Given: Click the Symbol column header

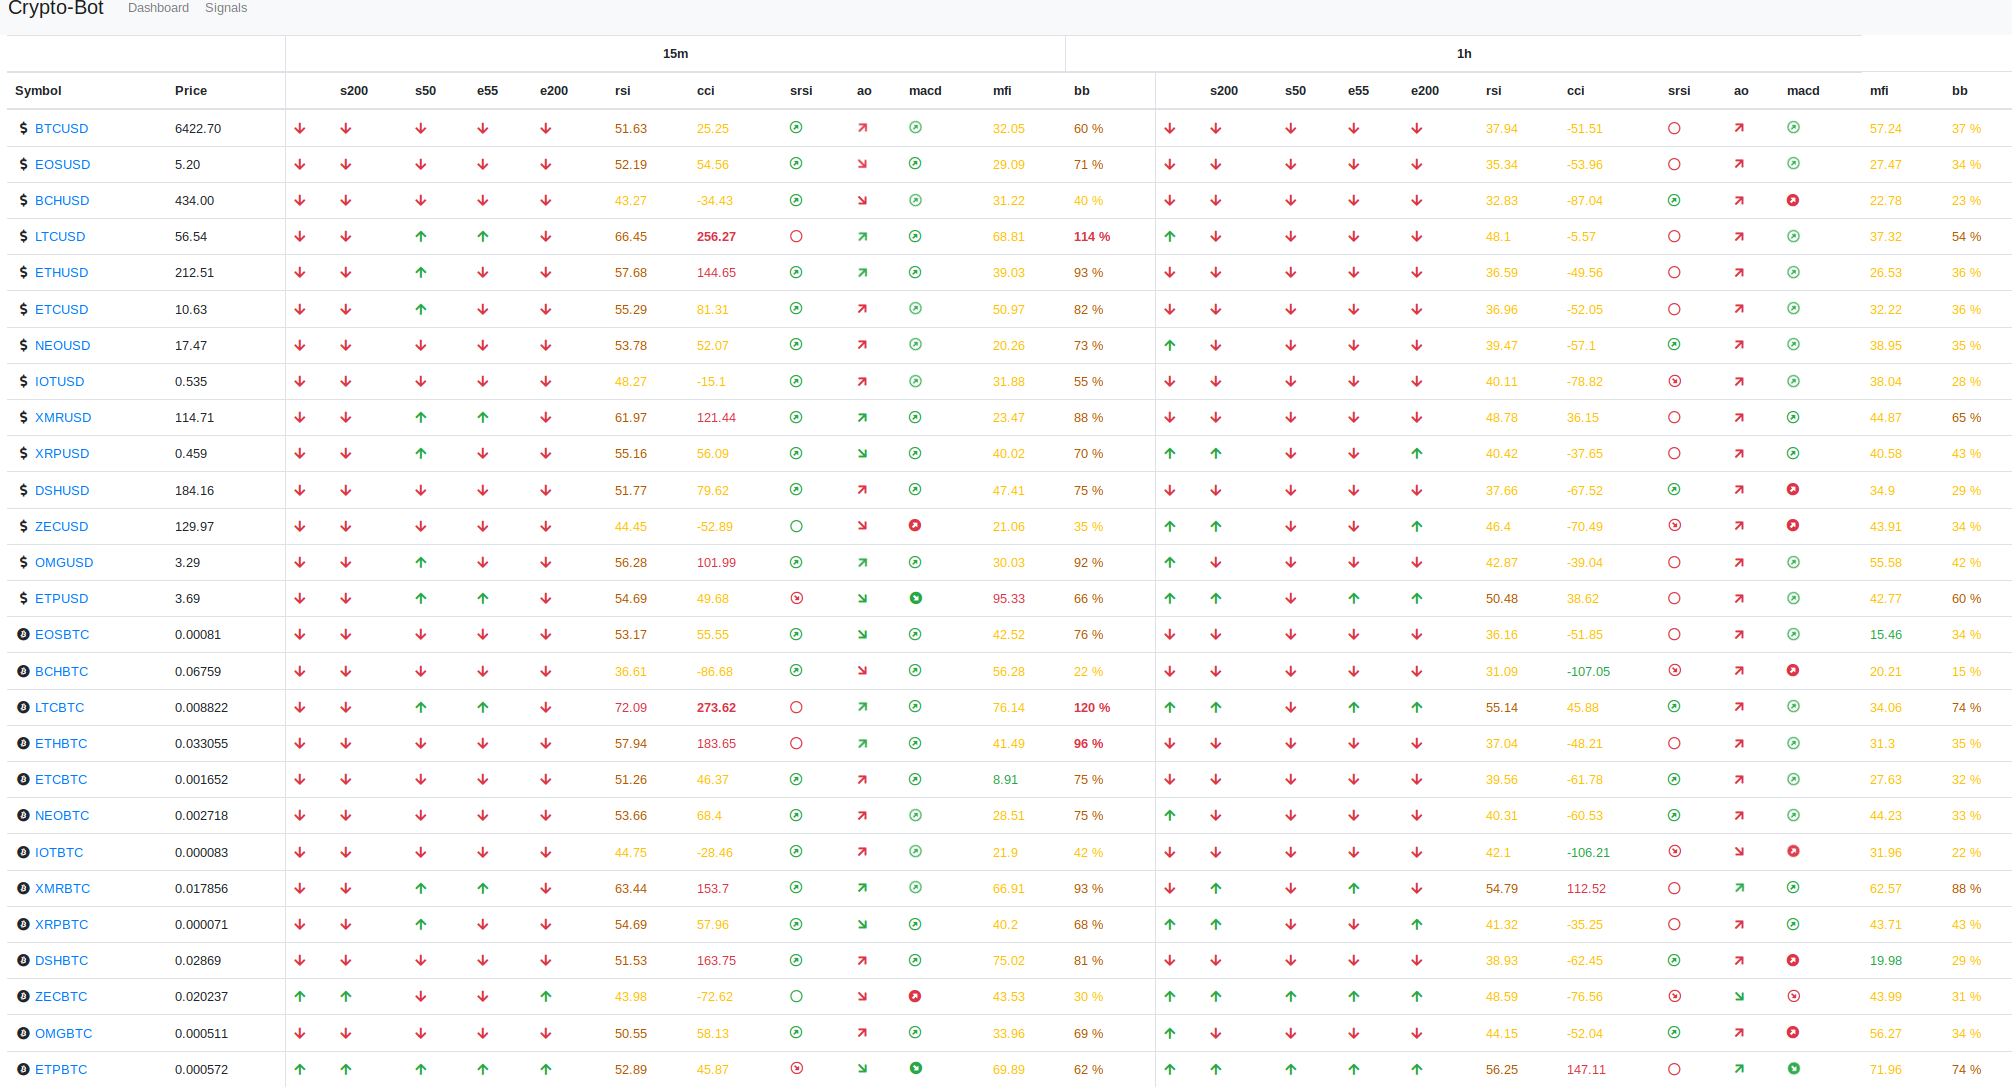Looking at the screenshot, I should tap(38, 90).
